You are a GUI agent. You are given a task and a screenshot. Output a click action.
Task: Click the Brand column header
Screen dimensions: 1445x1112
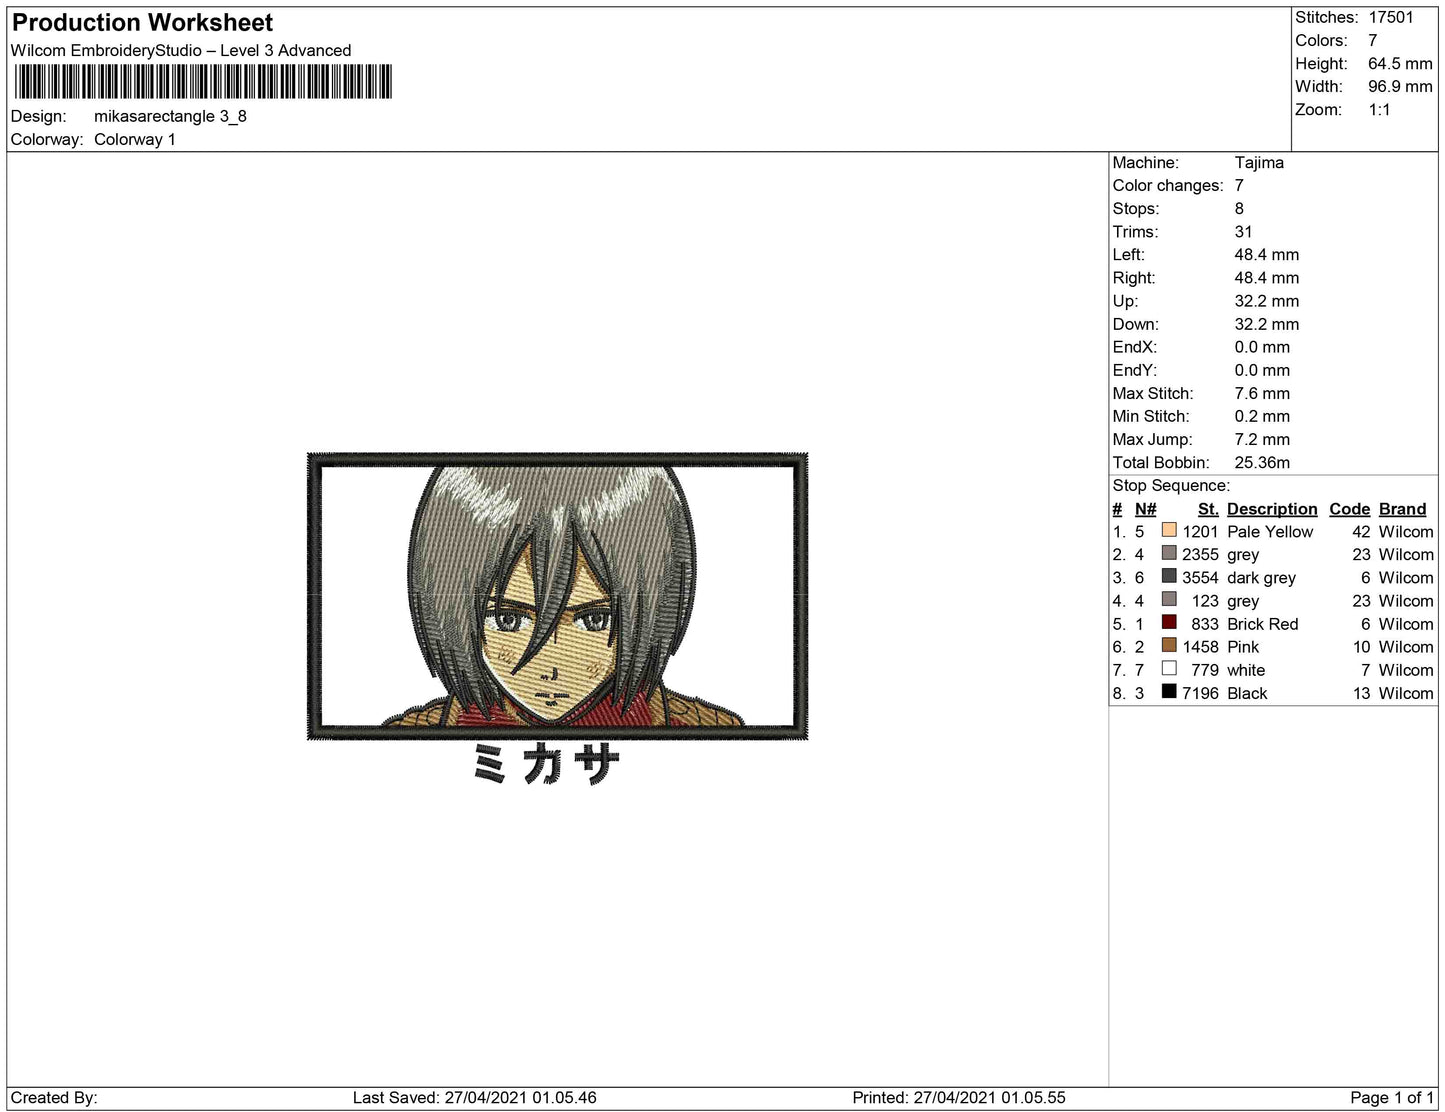[1402, 509]
